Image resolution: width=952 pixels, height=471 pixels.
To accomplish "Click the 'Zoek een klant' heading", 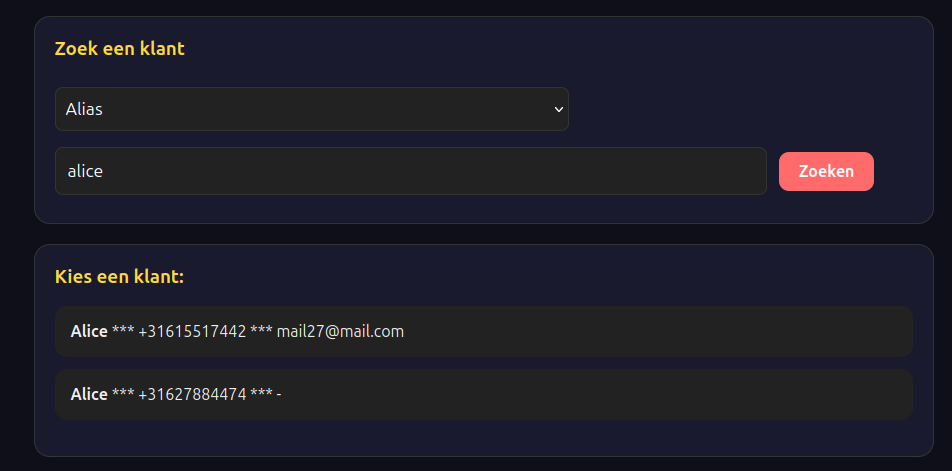I will (119, 48).
